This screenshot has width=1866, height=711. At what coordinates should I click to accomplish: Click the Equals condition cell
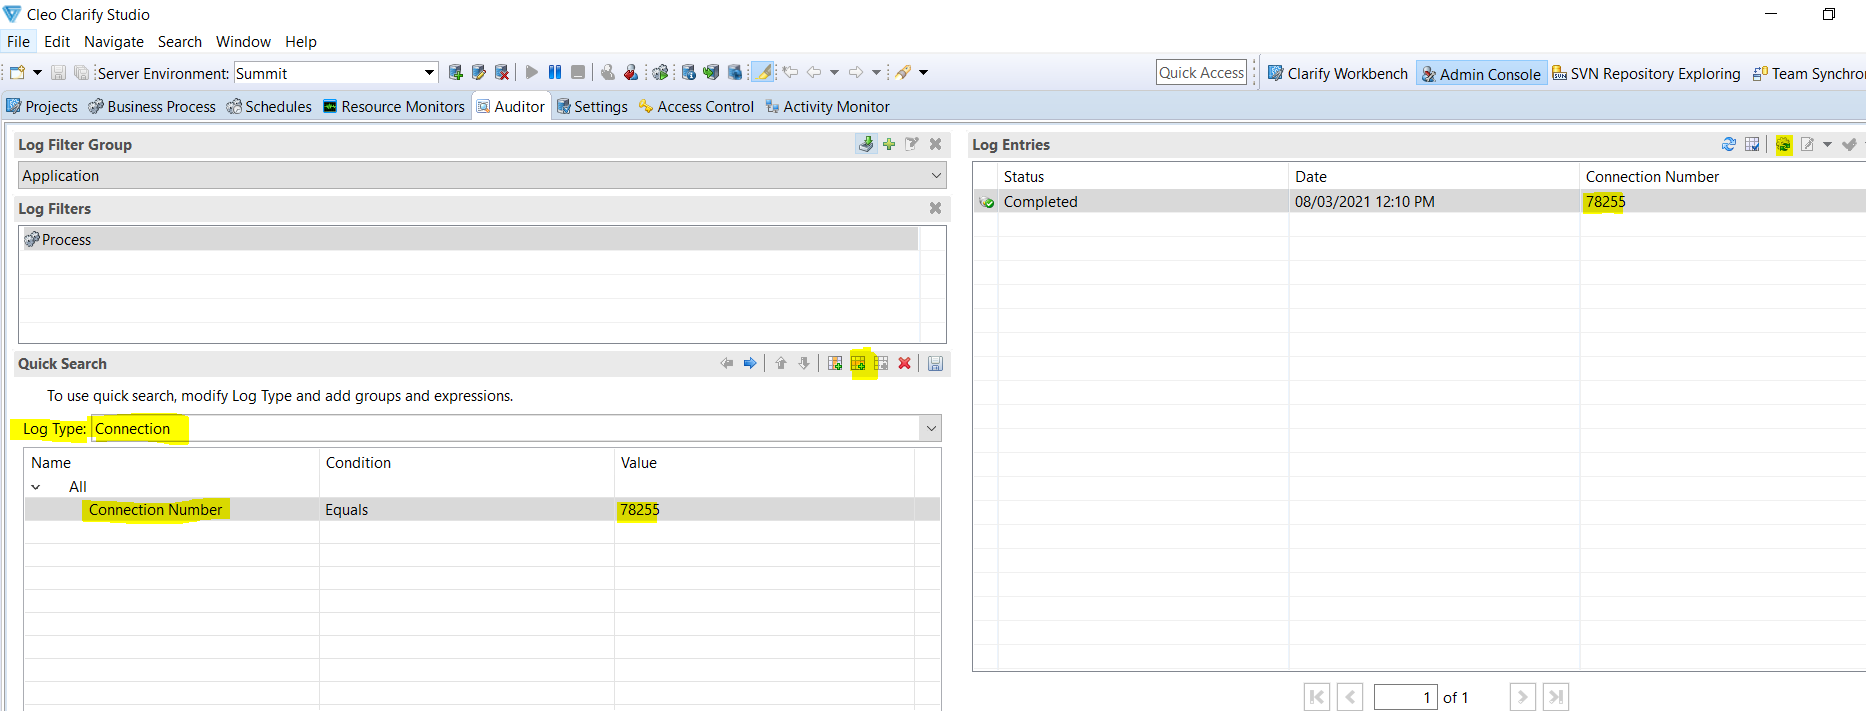click(466, 509)
